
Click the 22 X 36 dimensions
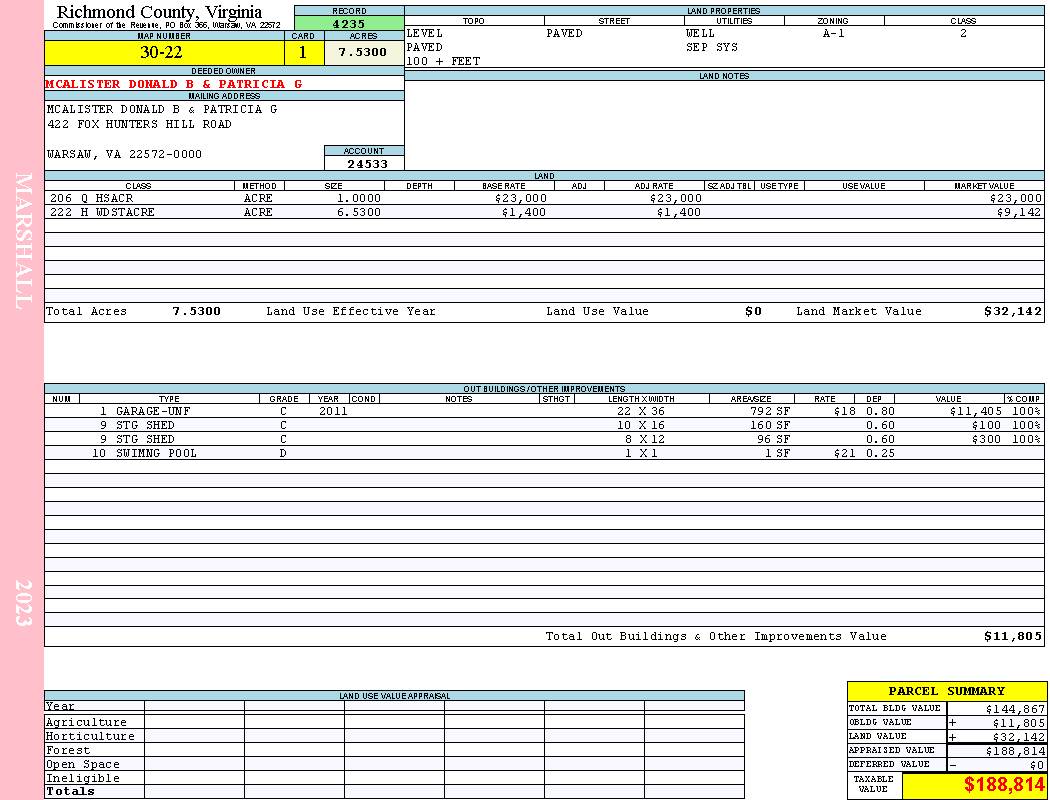(641, 412)
